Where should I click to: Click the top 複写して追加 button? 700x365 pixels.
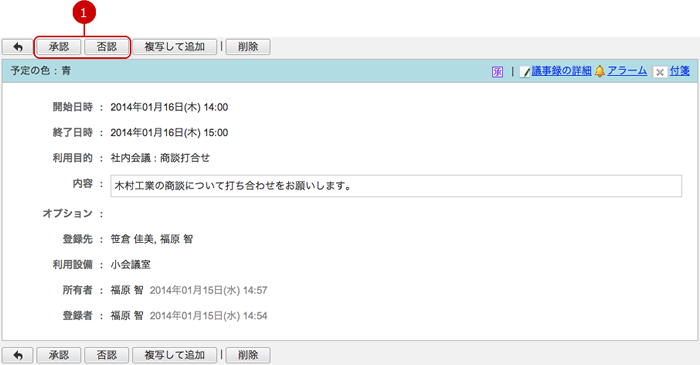click(175, 47)
